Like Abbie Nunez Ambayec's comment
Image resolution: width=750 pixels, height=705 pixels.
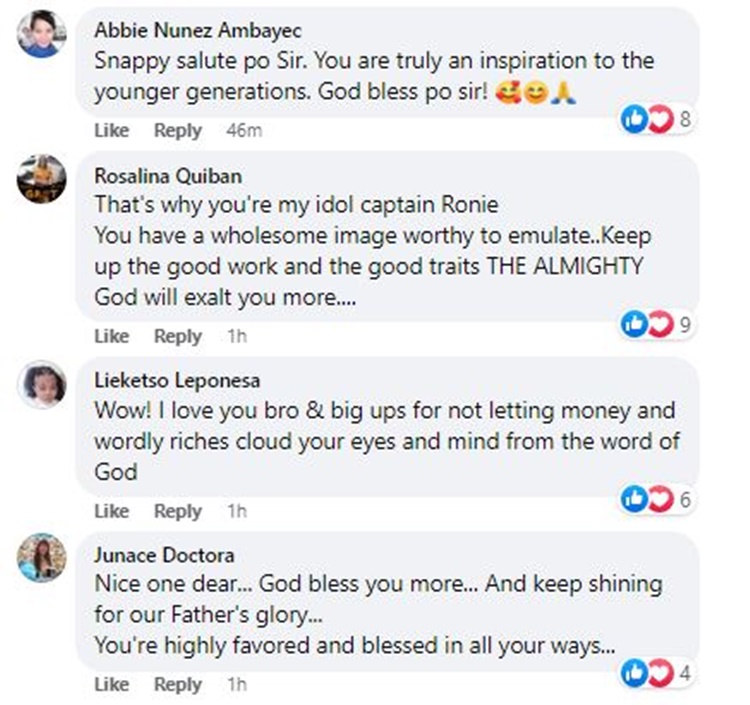[x=112, y=131]
